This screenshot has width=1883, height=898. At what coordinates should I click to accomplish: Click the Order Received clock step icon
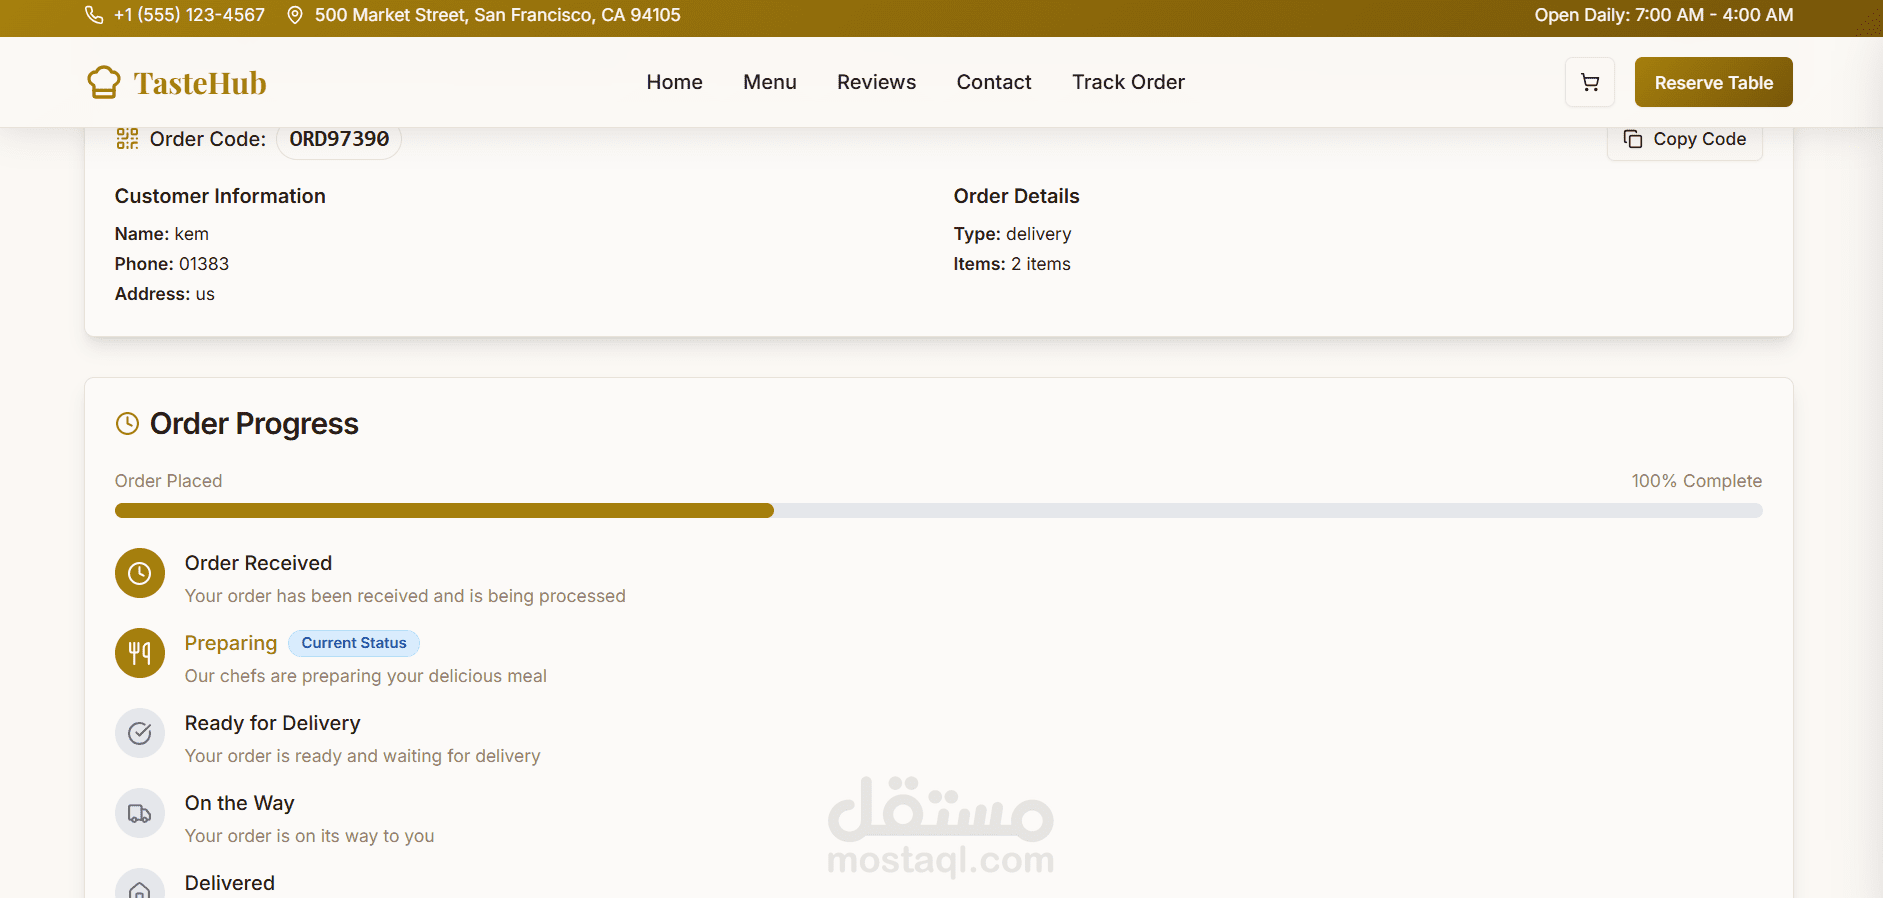(140, 573)
